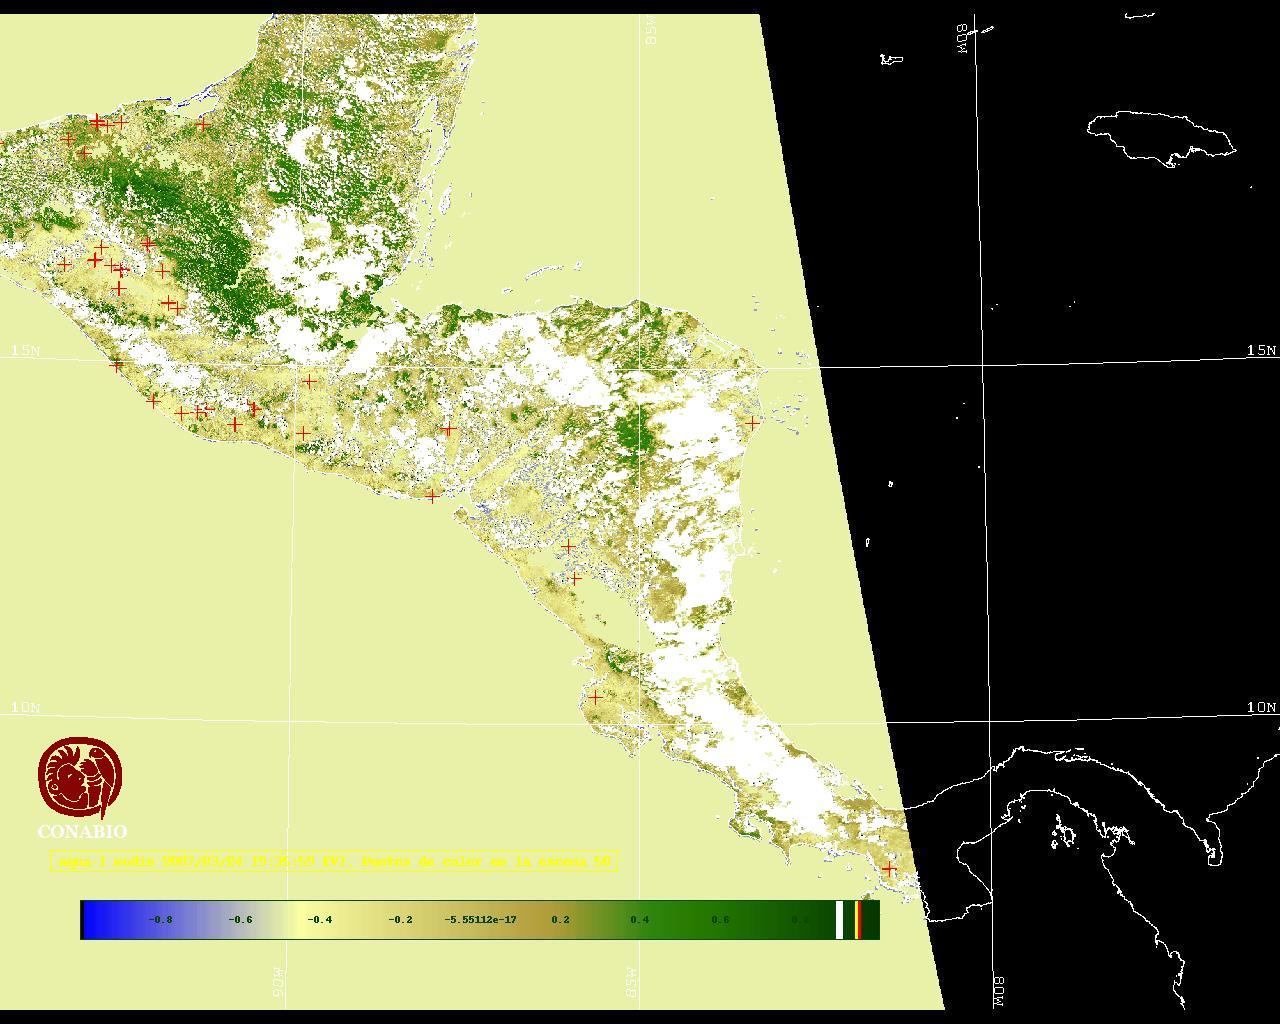Click the yellow-bordered image caption text
Screen dimensions: 1280x1024
click(334, 861)
